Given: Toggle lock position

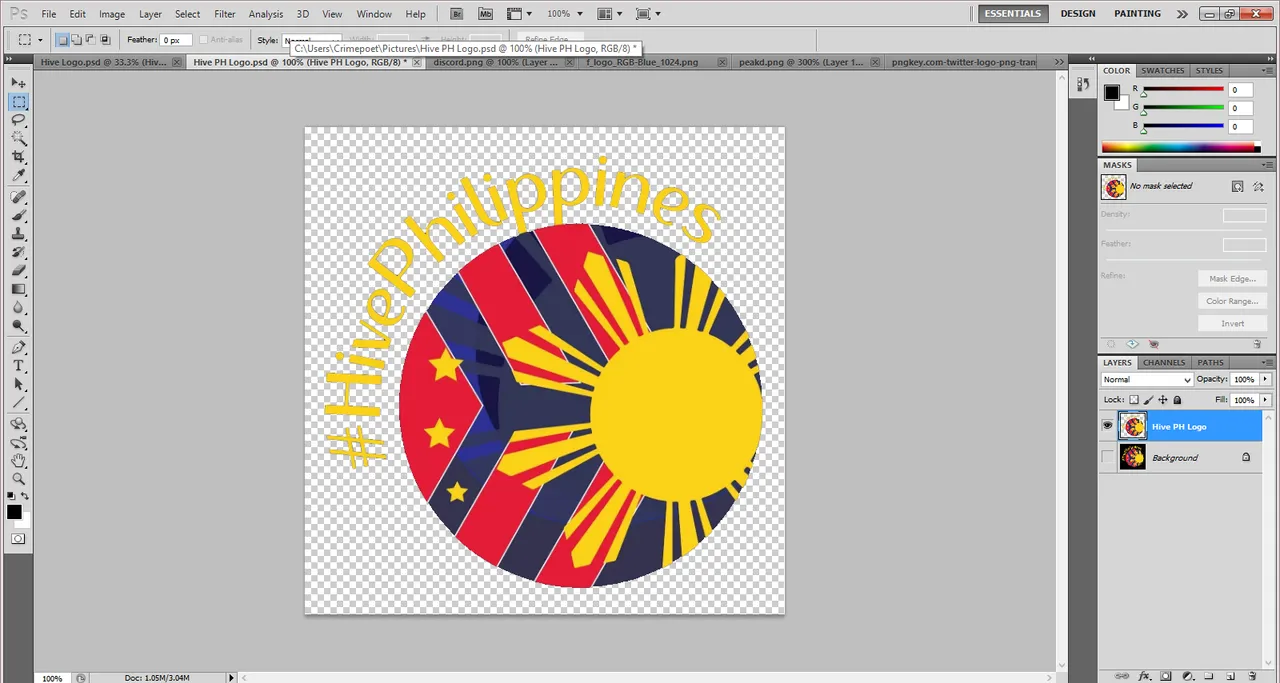Looking at the screenshot, I should [1163, 400].
